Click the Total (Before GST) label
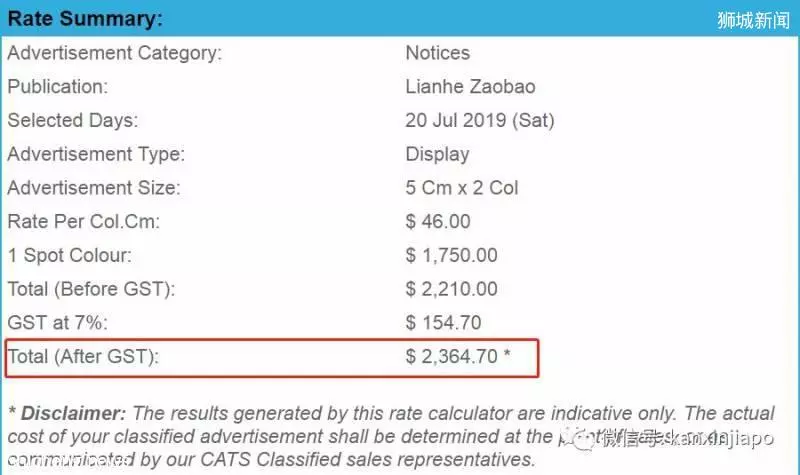The width and height of the screenshot is (800, 475). point(91,289)
